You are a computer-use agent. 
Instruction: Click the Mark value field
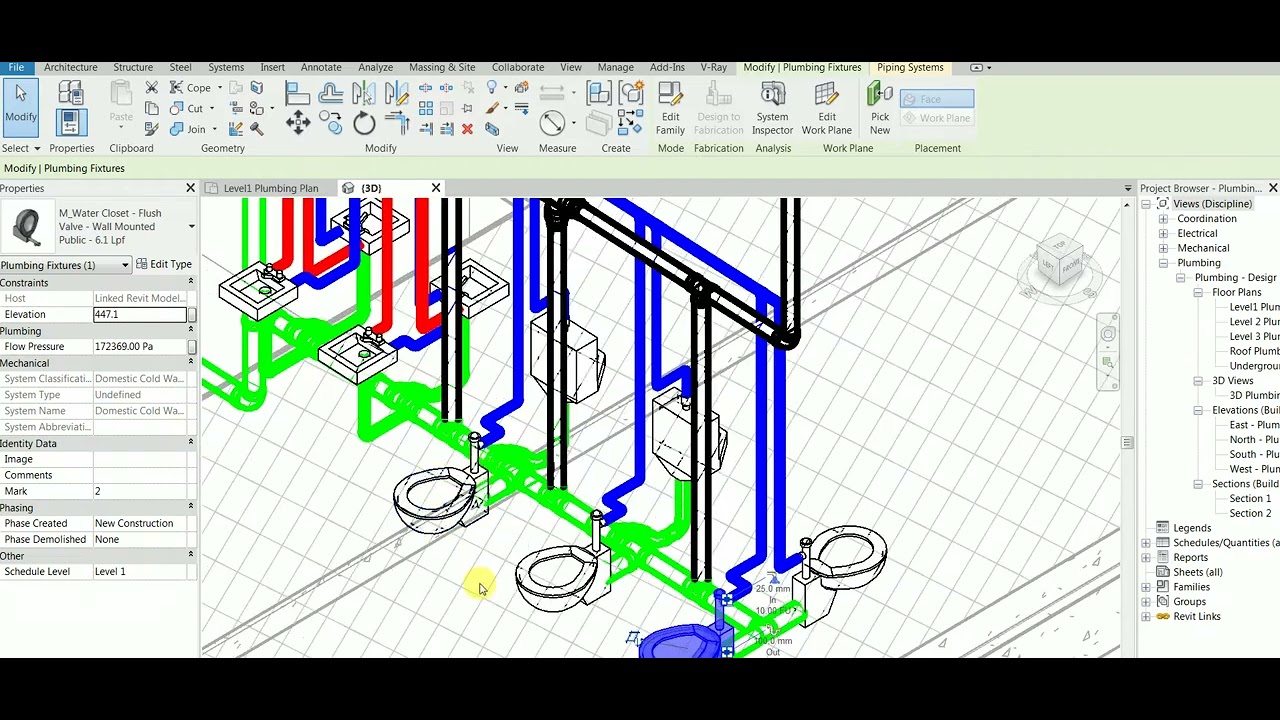[x=140, y=492]
